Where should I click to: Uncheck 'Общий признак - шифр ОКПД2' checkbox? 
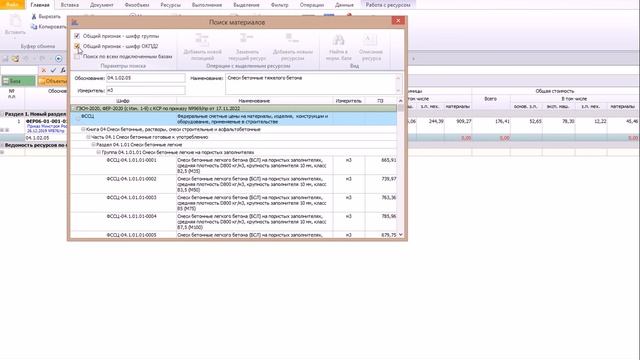tap(77, 46)
